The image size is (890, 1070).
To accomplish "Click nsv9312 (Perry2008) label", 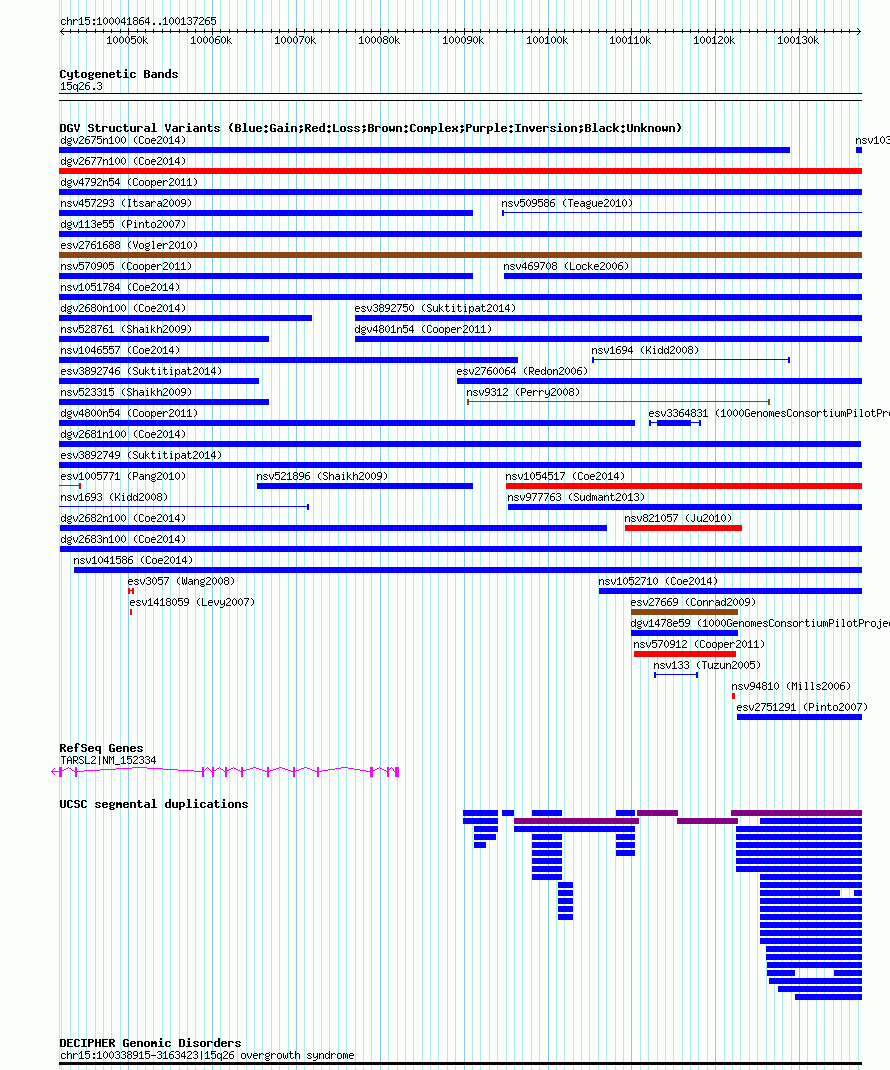I will [523, 392].
